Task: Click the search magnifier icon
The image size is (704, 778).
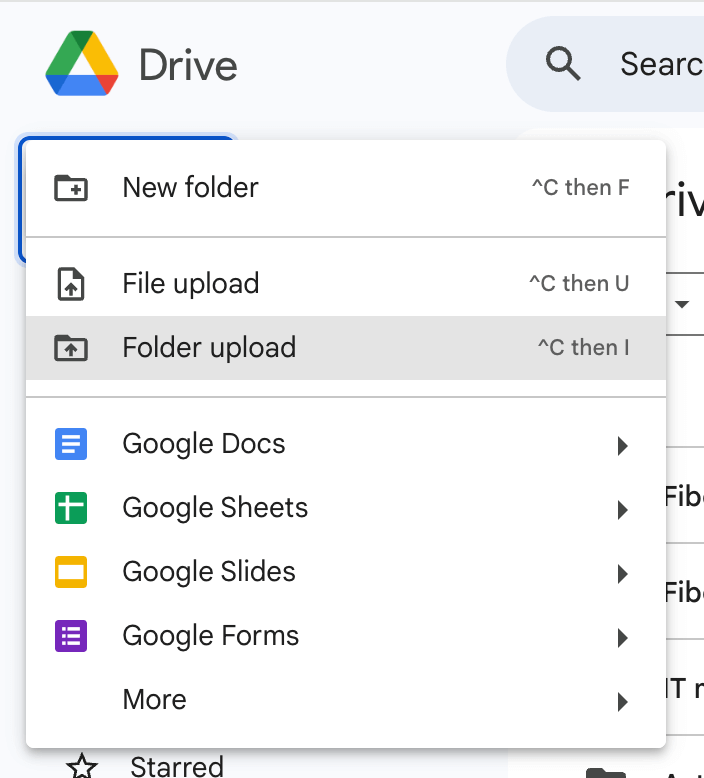Action: click(x=563, y=64)
